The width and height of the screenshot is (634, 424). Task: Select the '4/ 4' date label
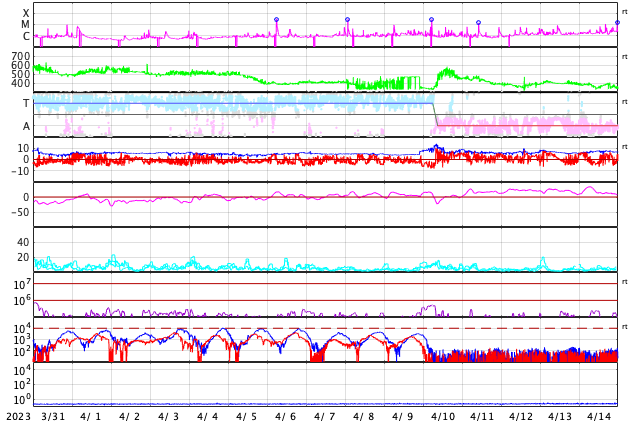(x=207, y=416)
